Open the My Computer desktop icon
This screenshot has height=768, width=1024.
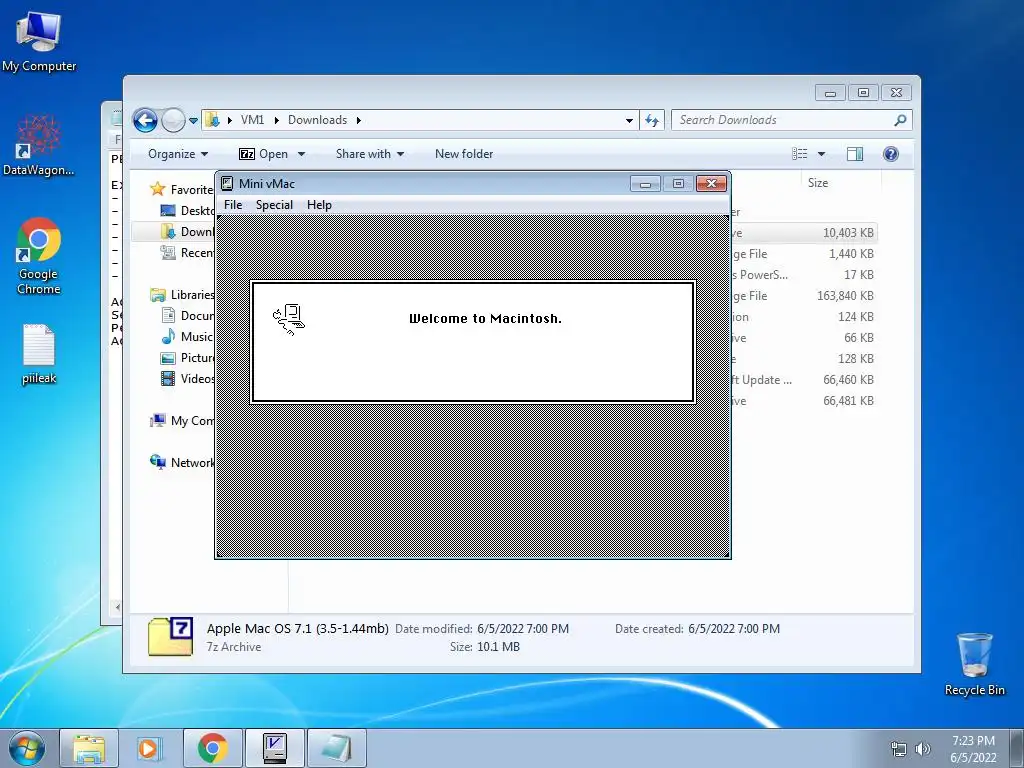[x=39, y=42]
